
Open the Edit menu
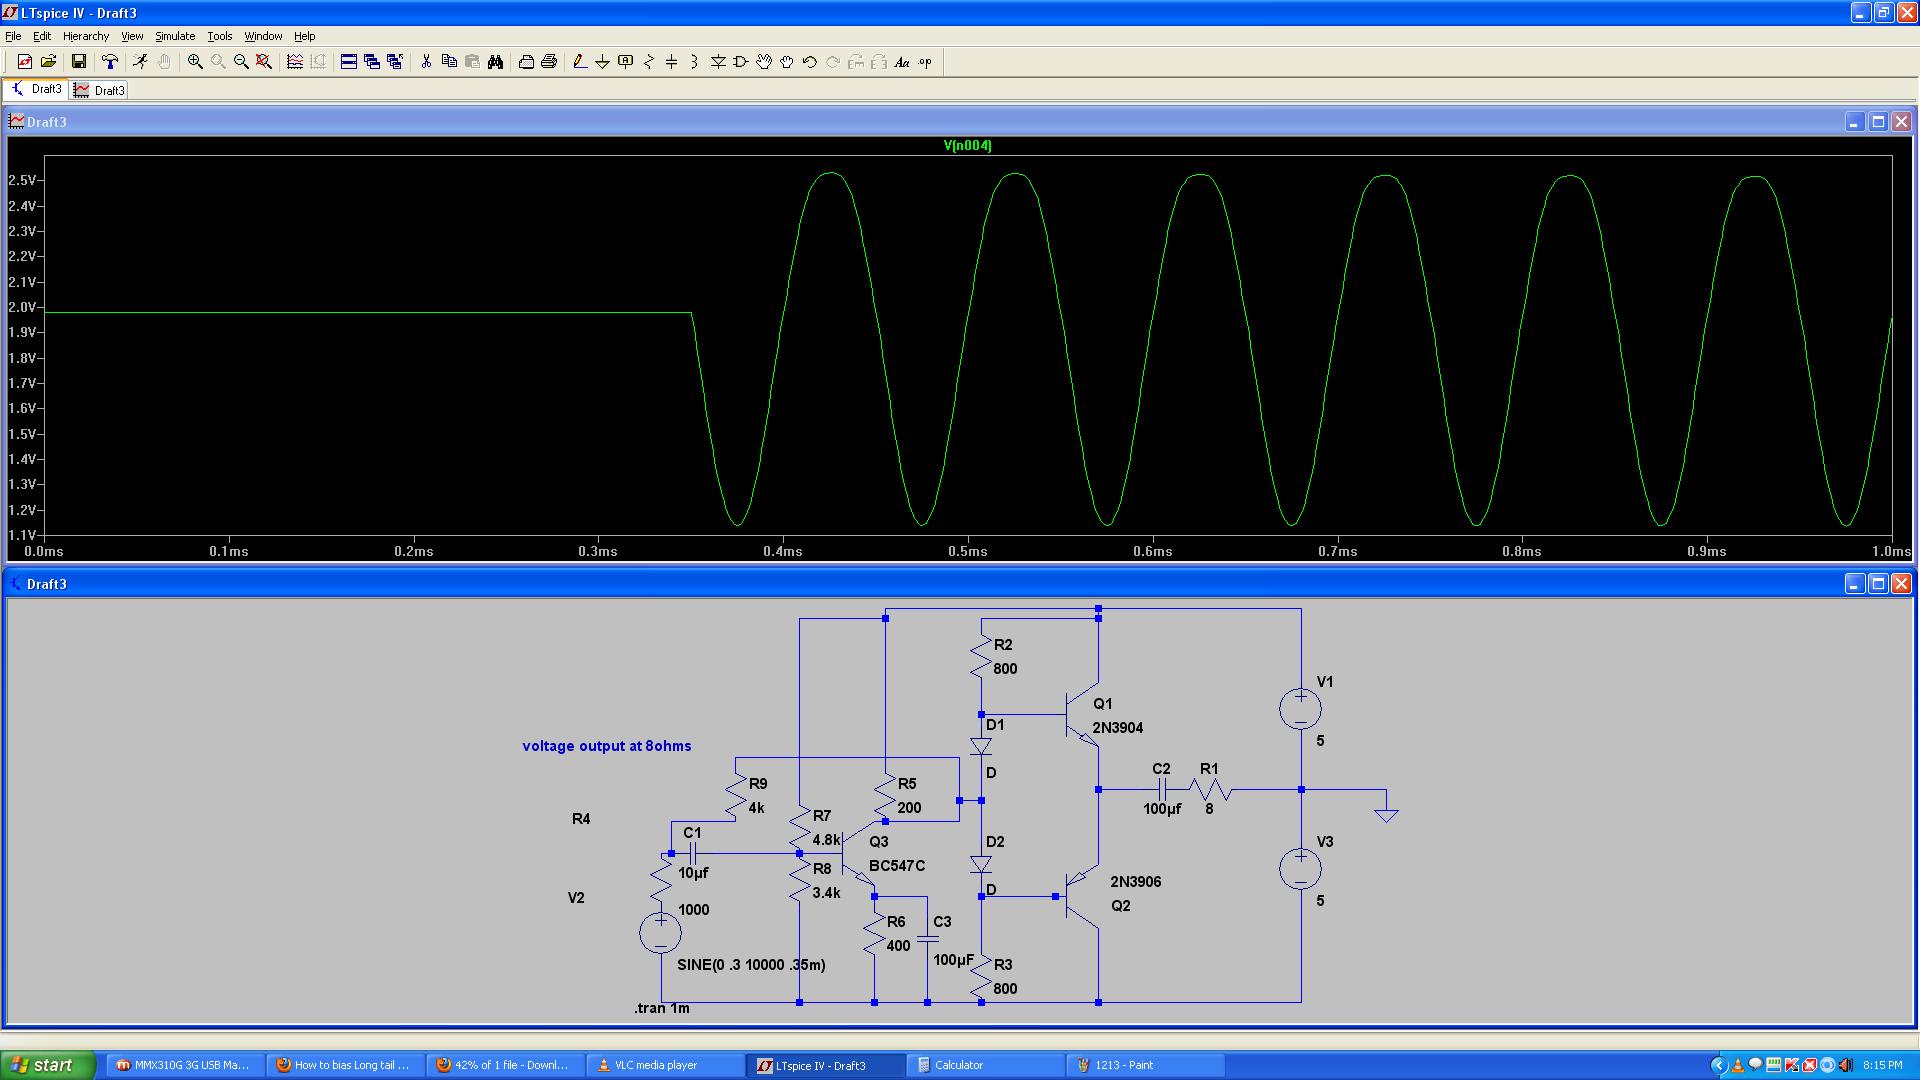click(x=42, y=36)
